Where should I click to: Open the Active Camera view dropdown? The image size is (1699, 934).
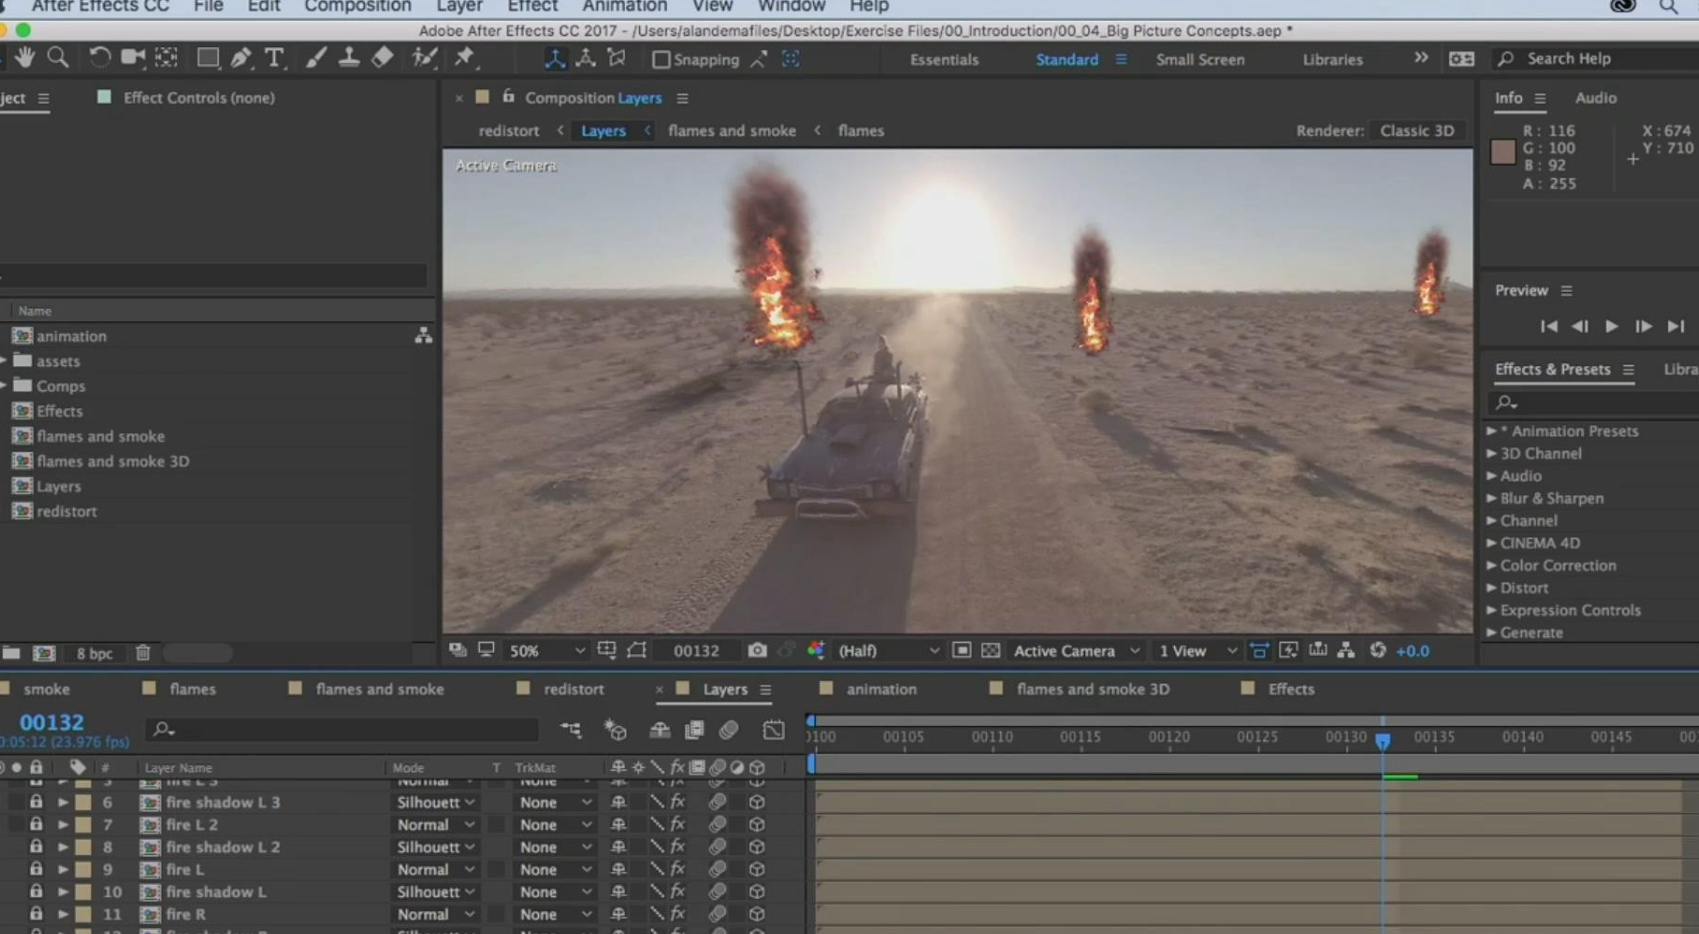(x=1075, y=650)
